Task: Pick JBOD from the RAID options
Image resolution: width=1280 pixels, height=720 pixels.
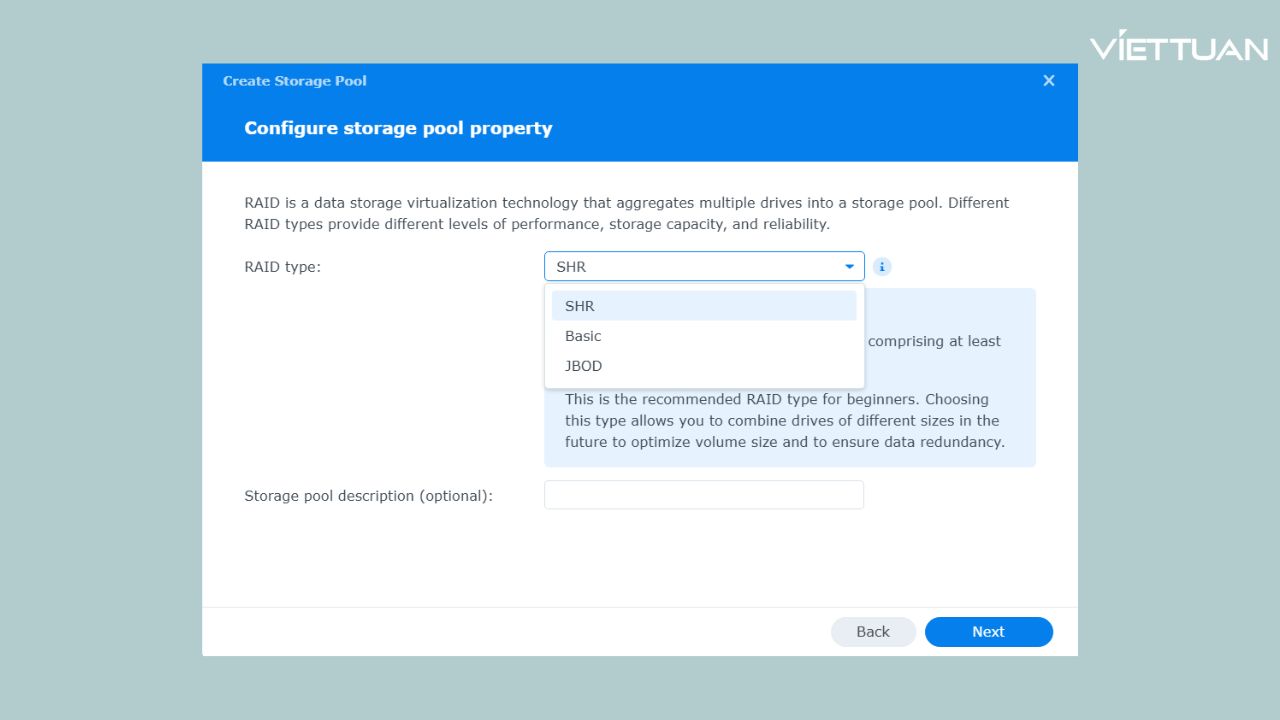Action: [704, 366]
